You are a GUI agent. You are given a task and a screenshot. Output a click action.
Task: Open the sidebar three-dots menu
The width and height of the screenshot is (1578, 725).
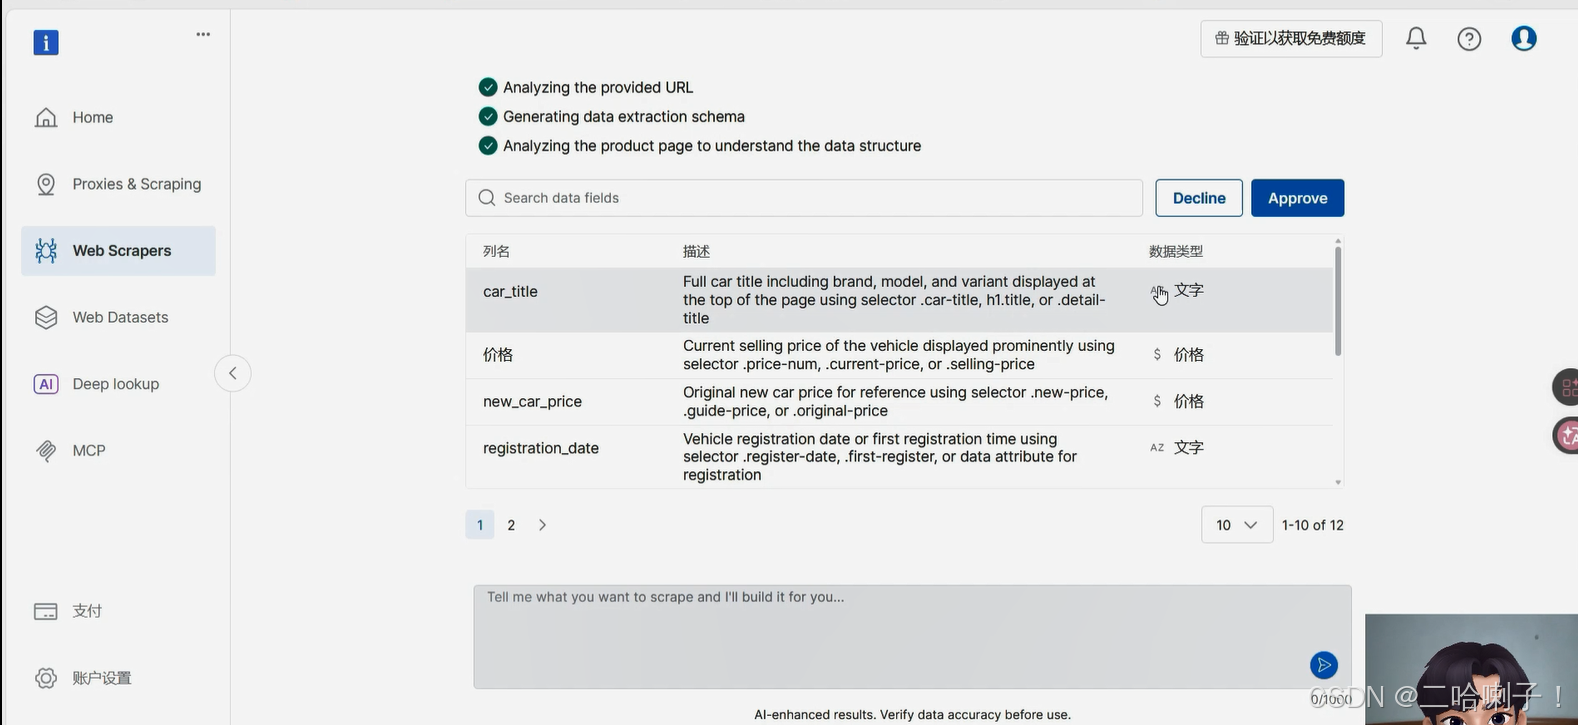(x=203, y=34)
